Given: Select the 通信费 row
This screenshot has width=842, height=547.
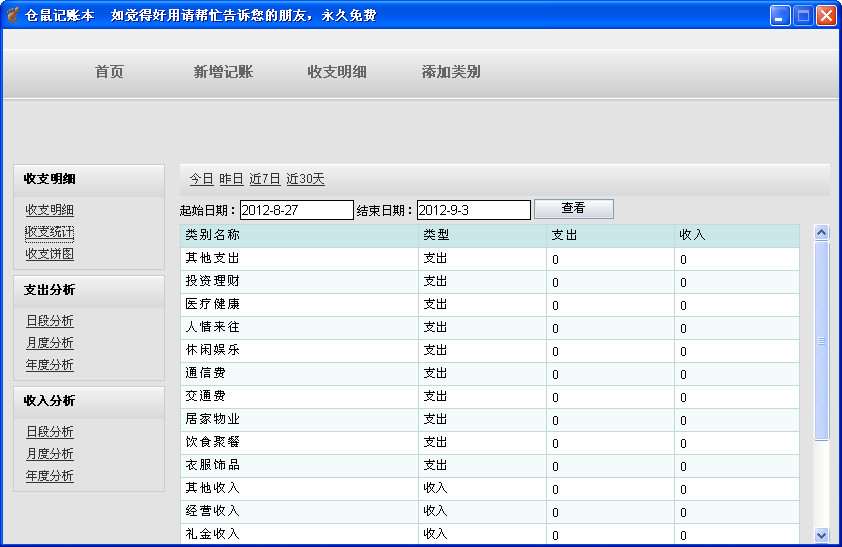Looking at the screenshot, I should pos(490,374).
